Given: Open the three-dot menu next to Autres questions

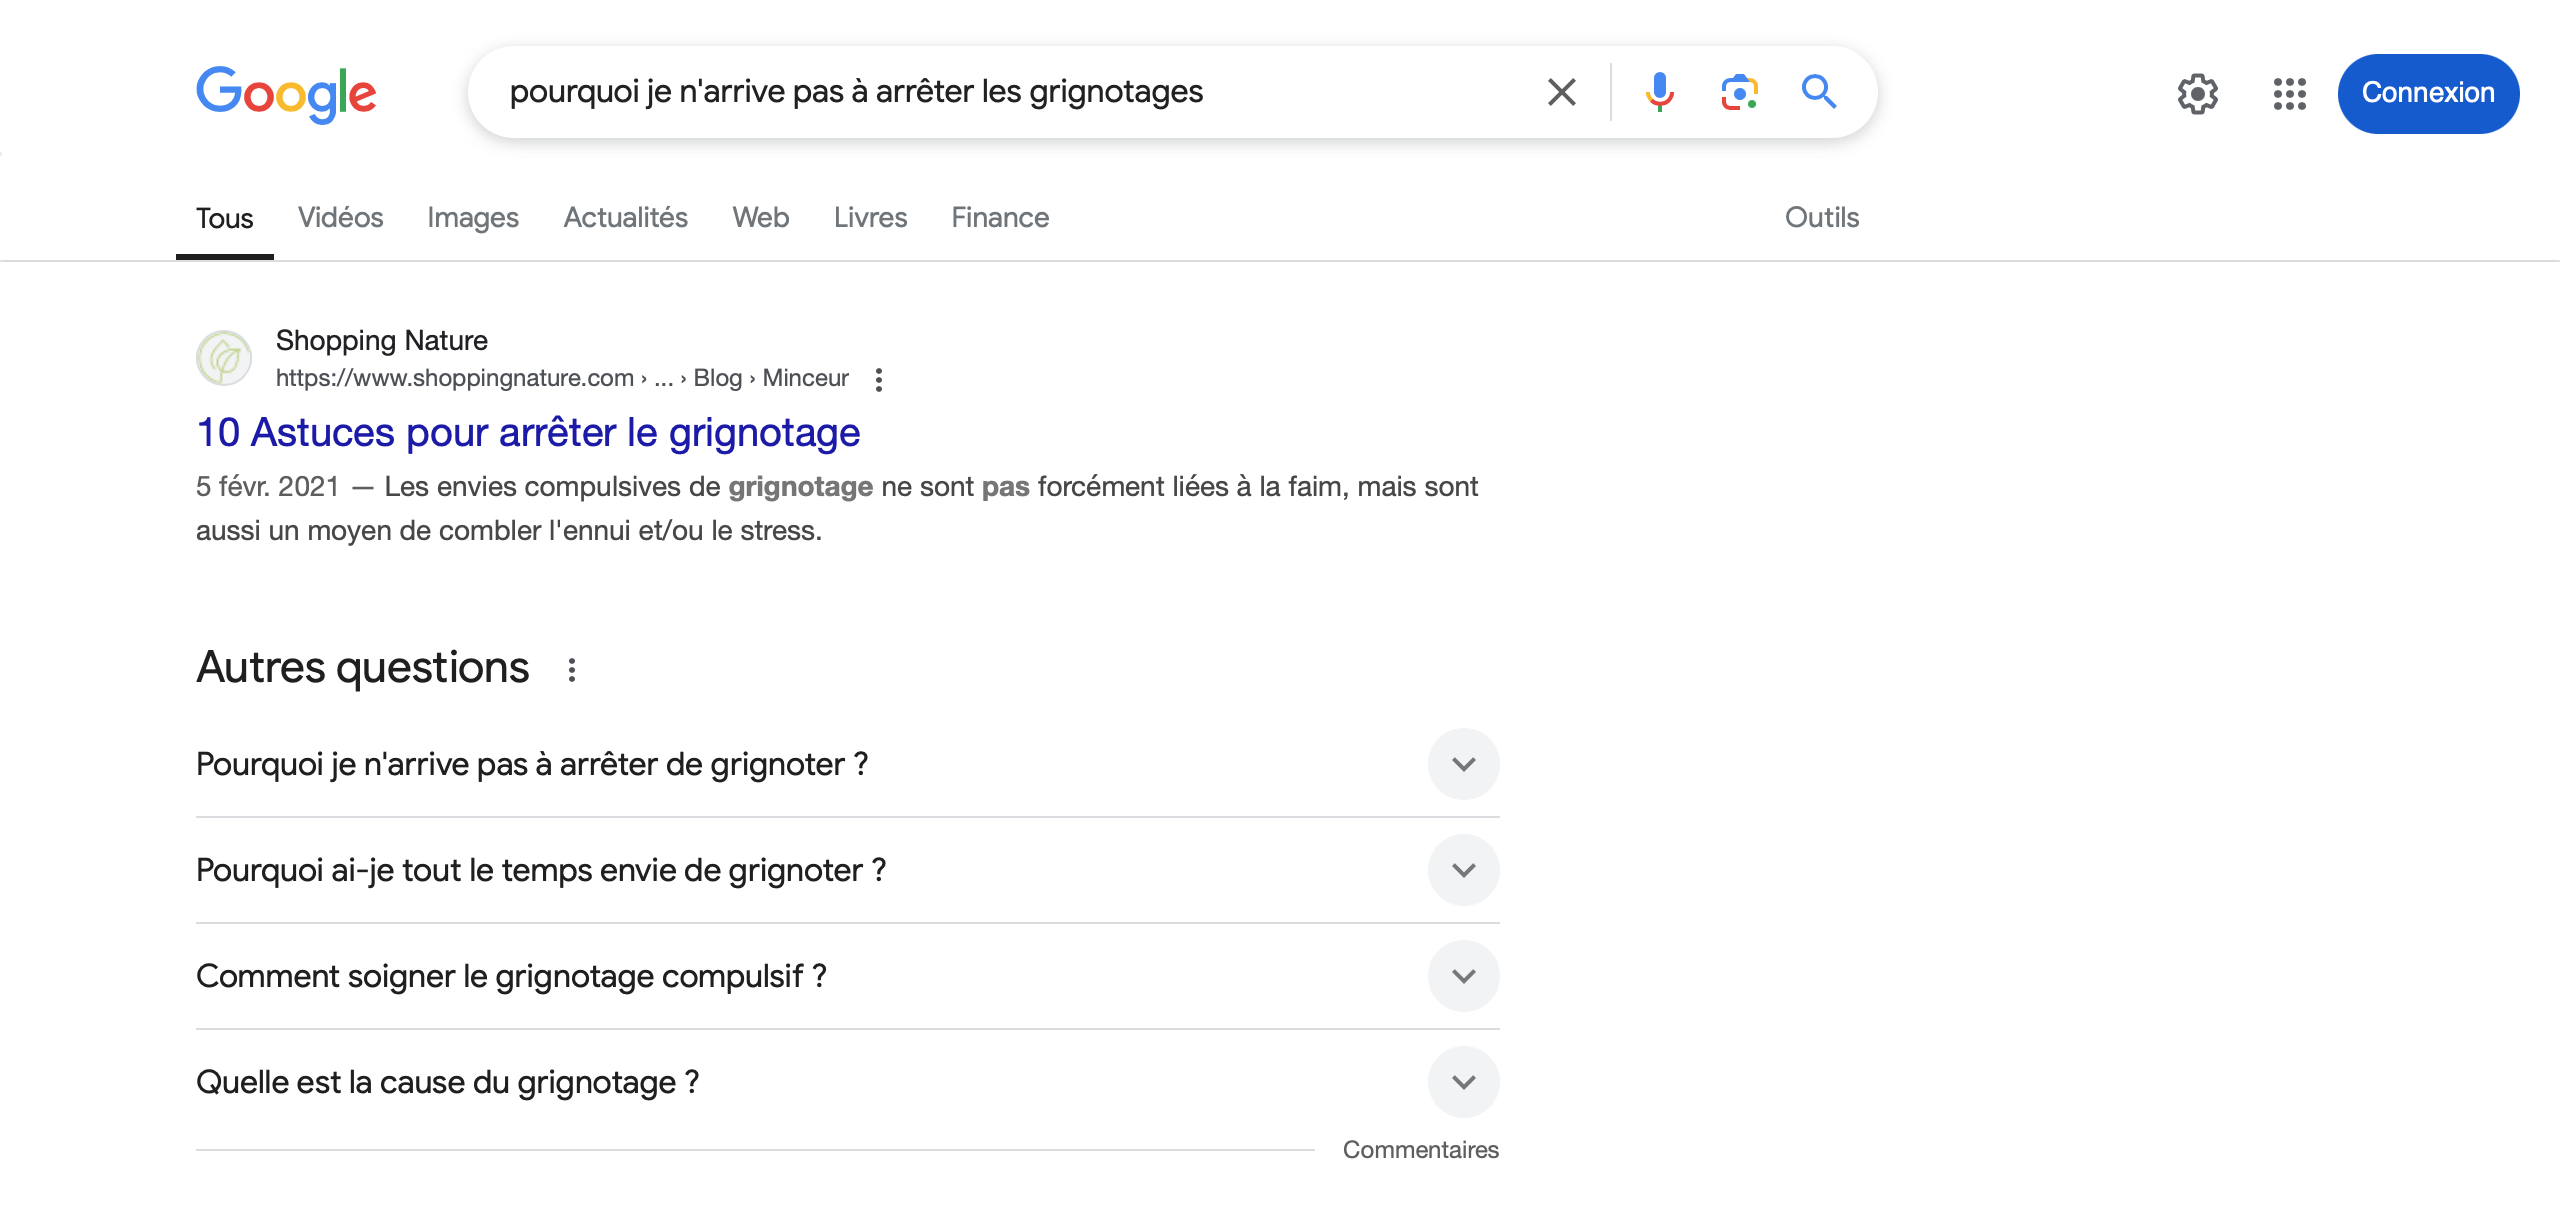Looking at the screenshot, I should [571, 669].
